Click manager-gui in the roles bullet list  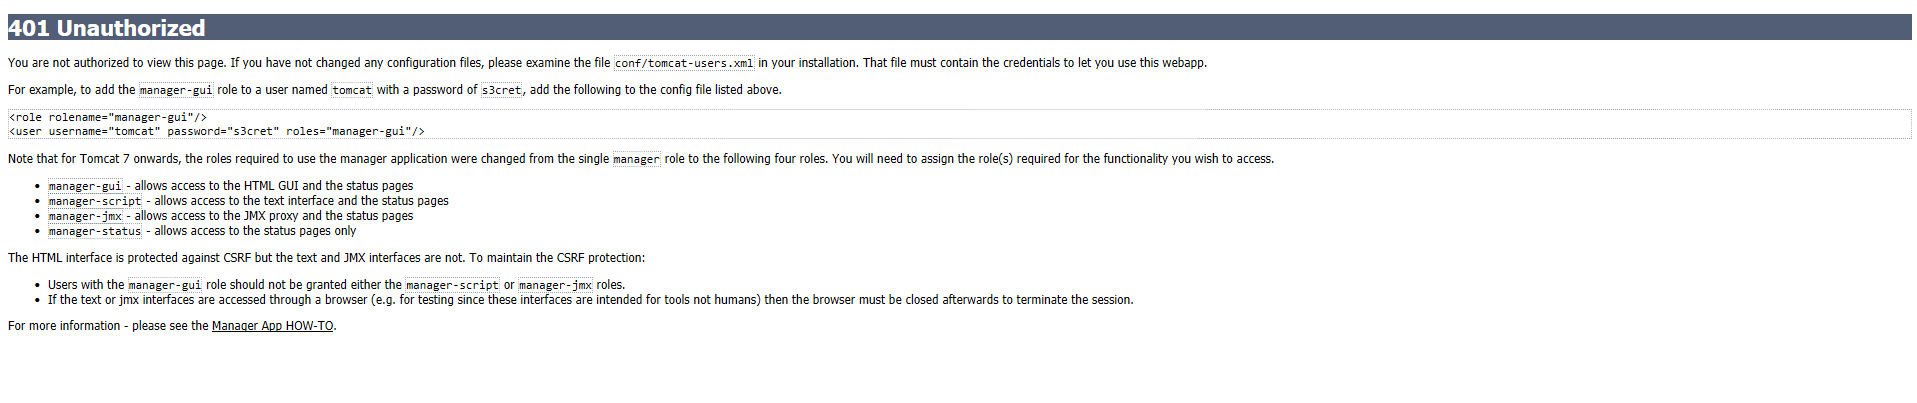coord(85,186)
